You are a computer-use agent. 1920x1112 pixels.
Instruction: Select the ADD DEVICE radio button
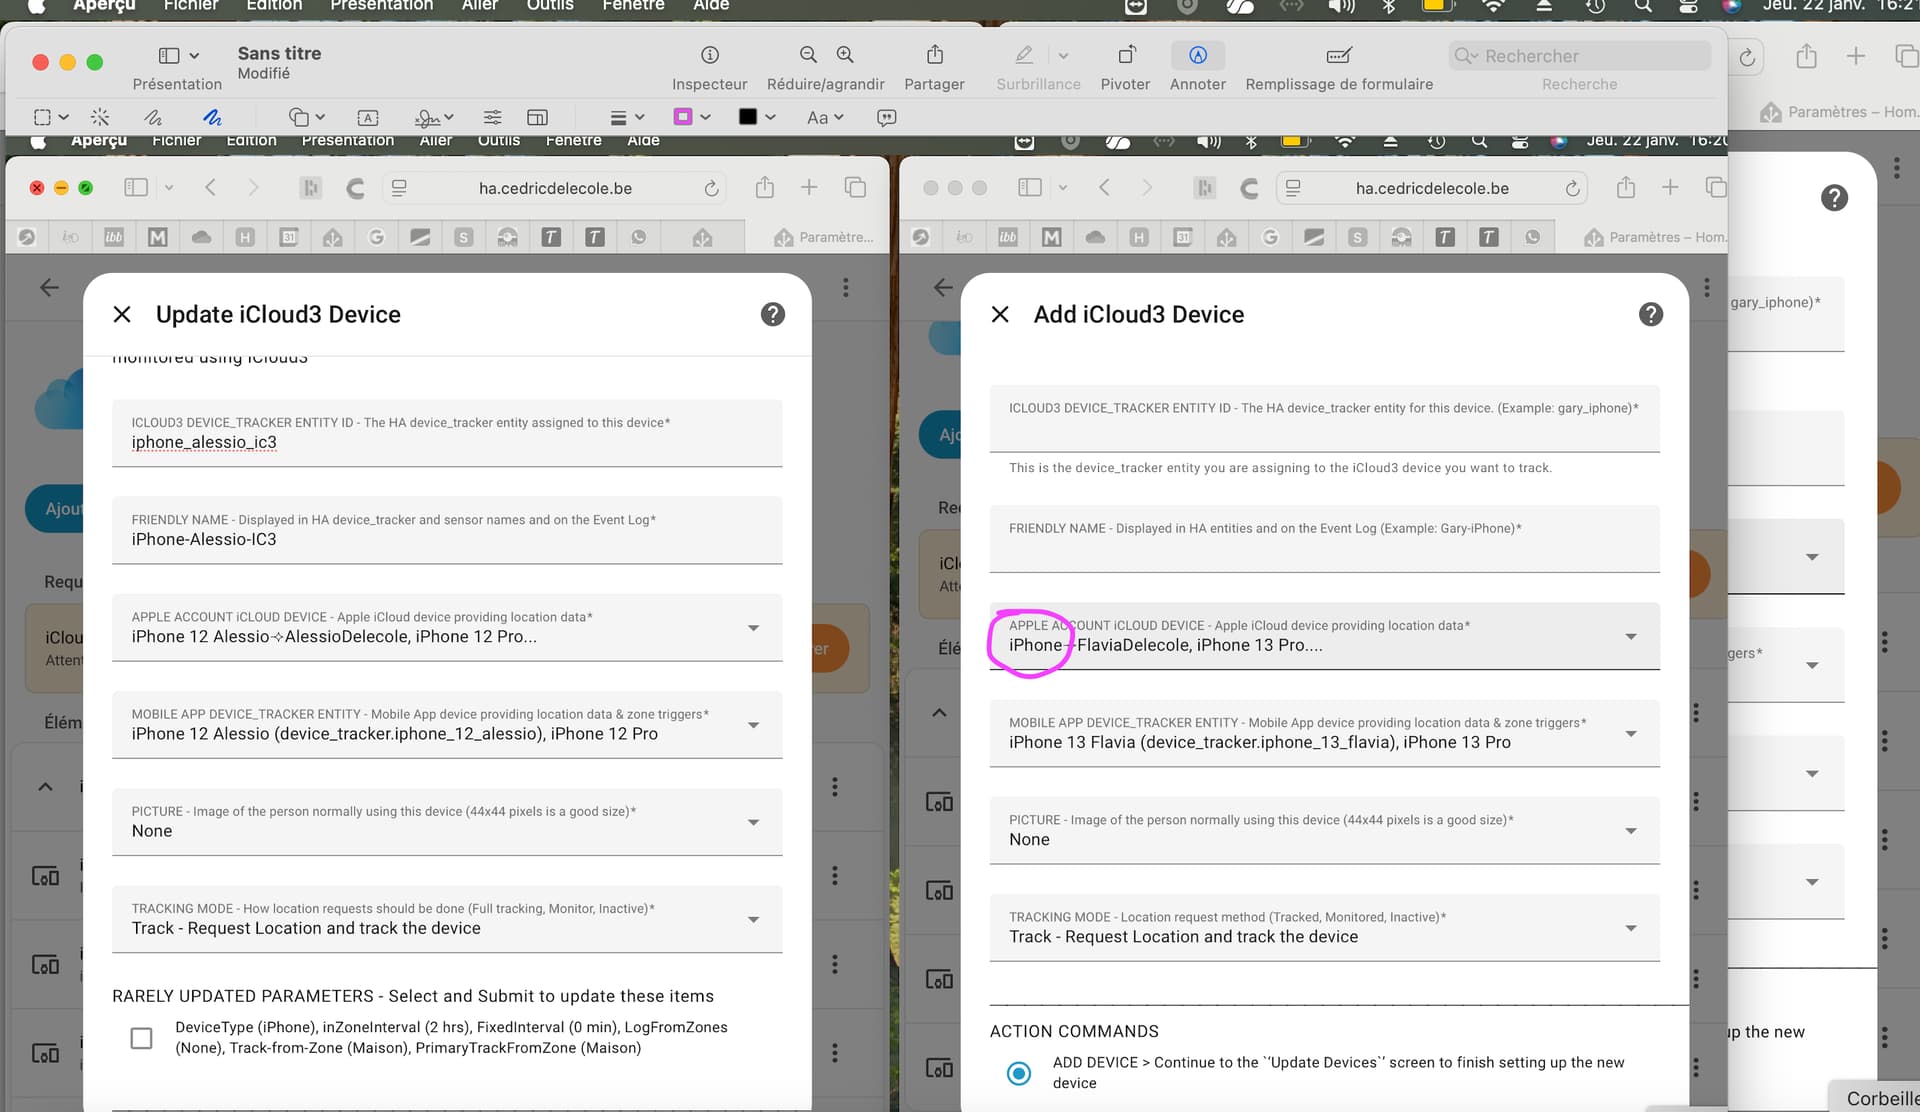pyautogui.click(x=1019, y=1073)
